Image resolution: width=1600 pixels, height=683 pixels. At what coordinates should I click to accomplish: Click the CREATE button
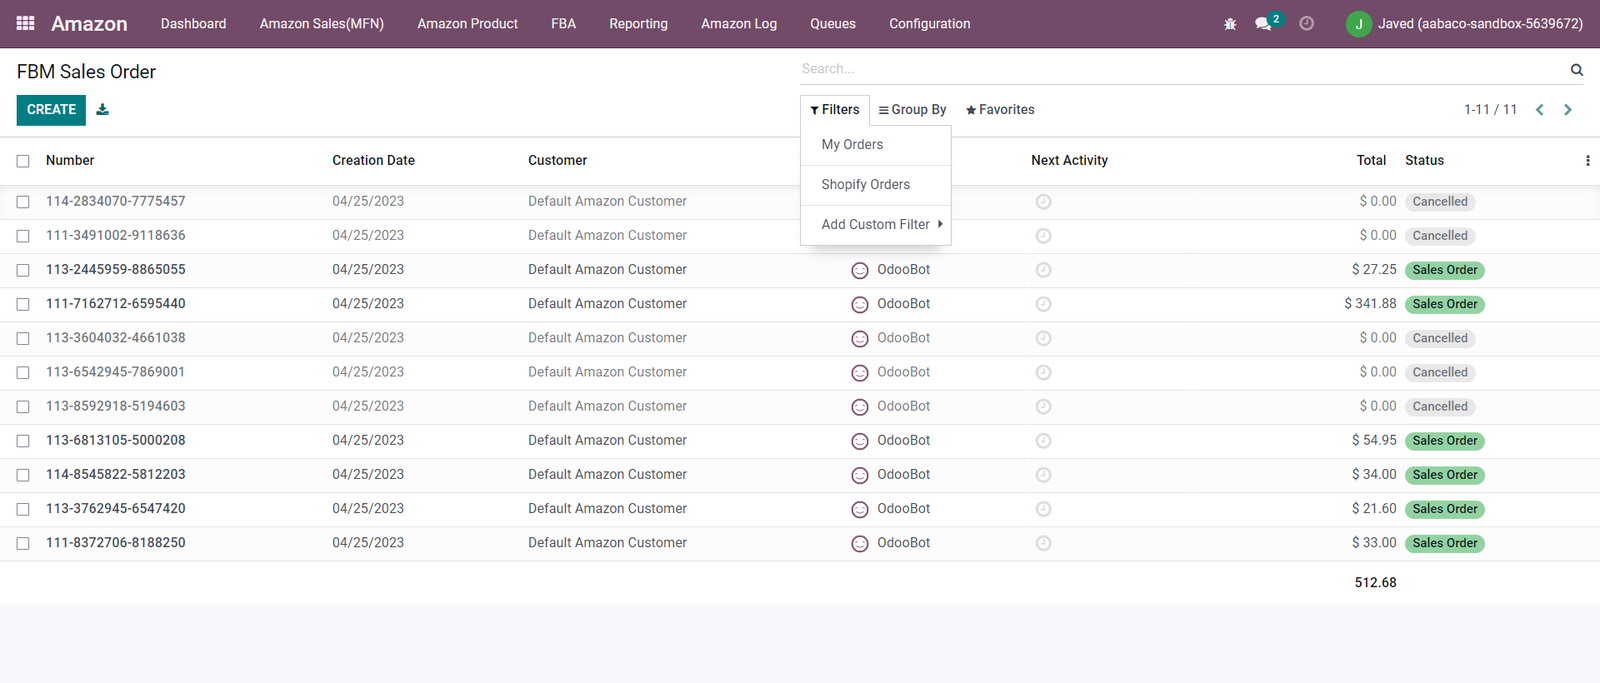(x=51, y=110)
